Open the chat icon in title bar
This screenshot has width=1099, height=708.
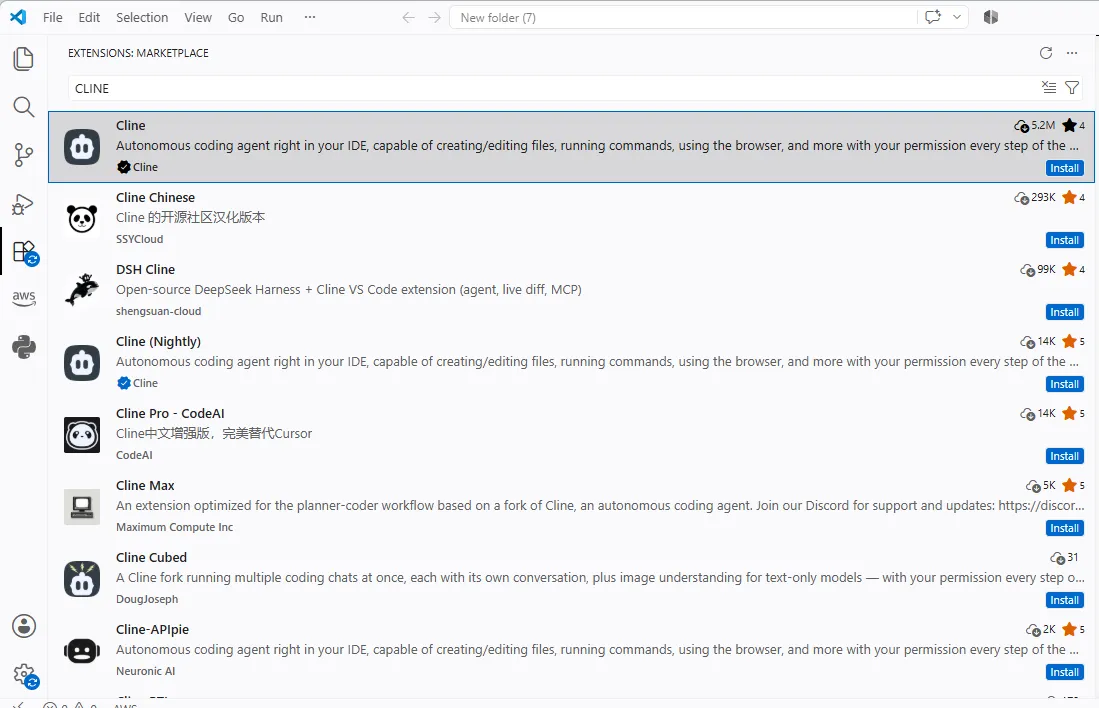[x=932, y=18]
